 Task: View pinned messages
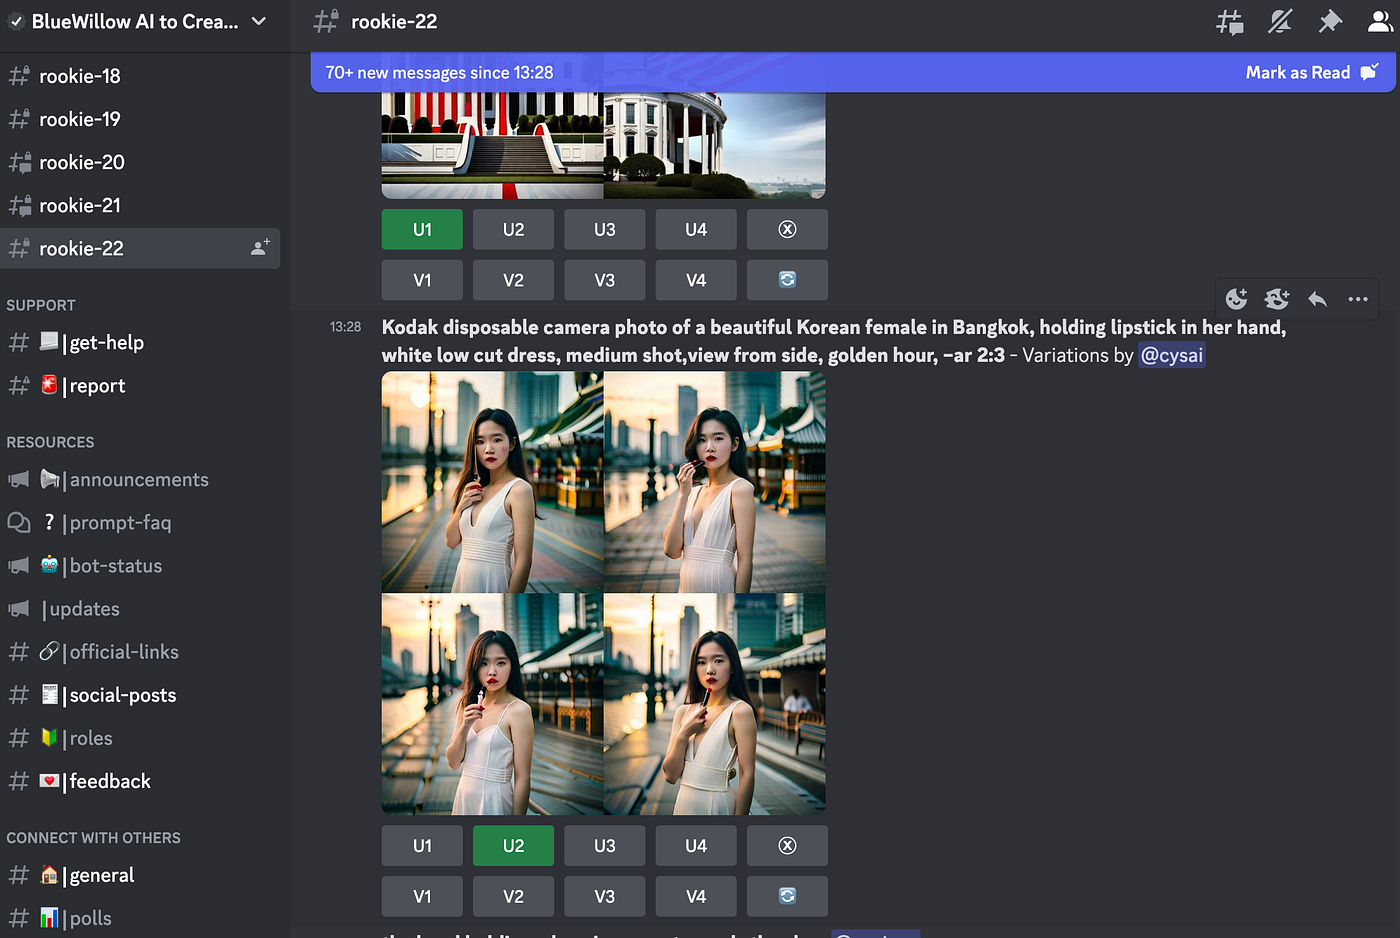point(1330,21)
